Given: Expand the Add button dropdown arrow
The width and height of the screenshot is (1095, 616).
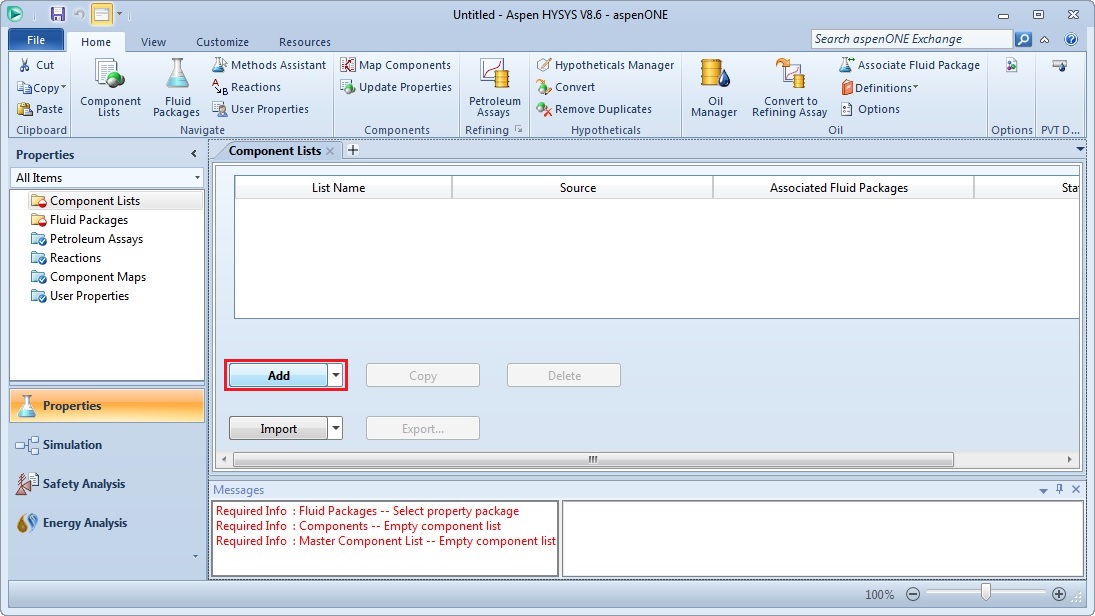Looking at the screenshot, I should [336, 376].
